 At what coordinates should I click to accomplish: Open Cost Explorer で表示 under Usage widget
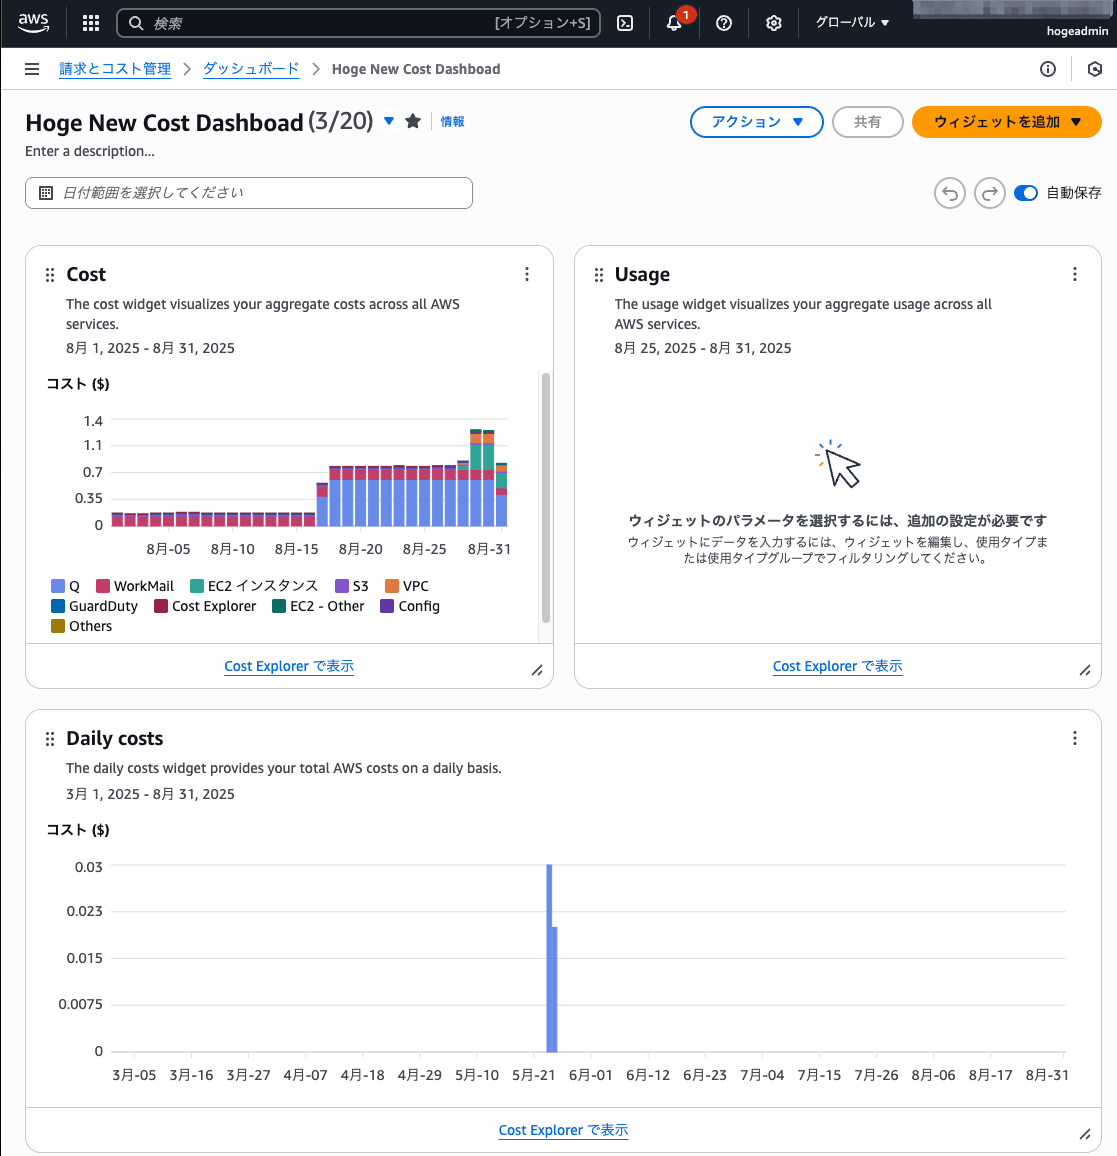838,666
